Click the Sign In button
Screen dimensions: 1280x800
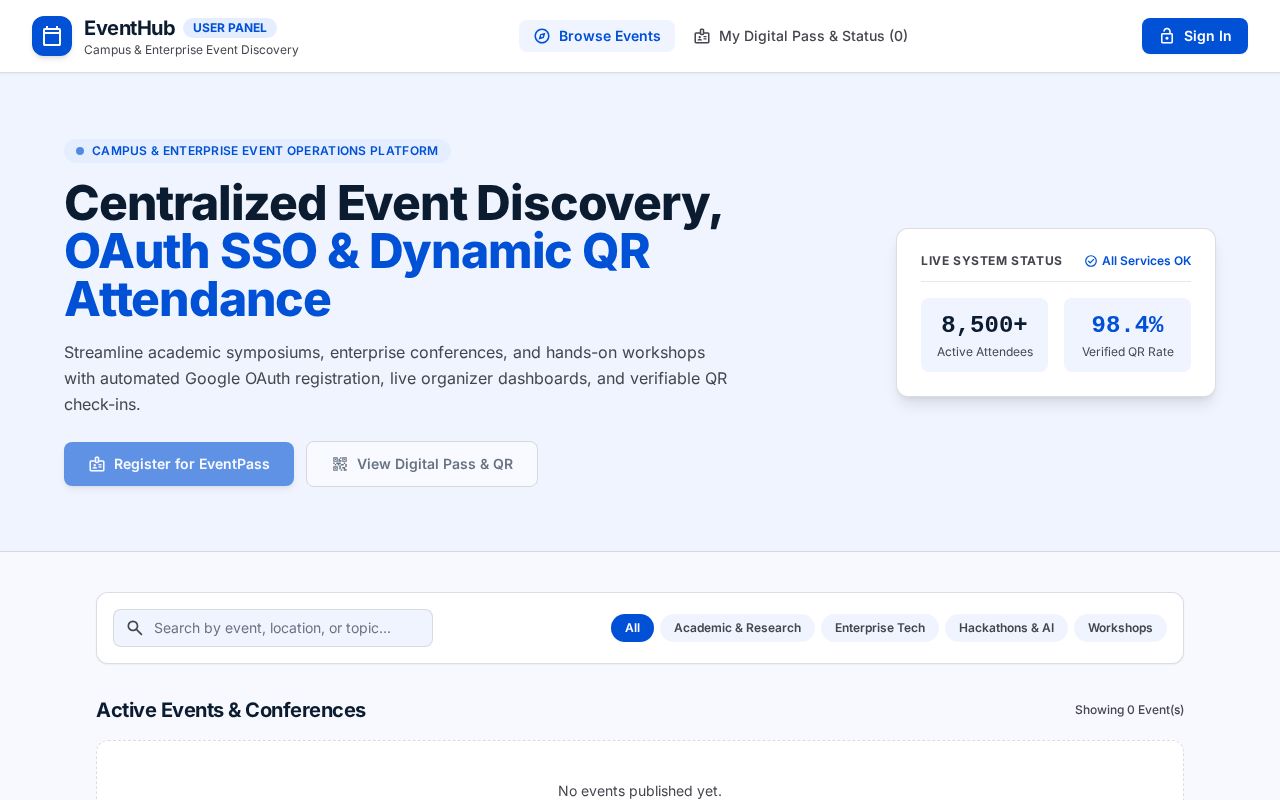pos(1195,36)
